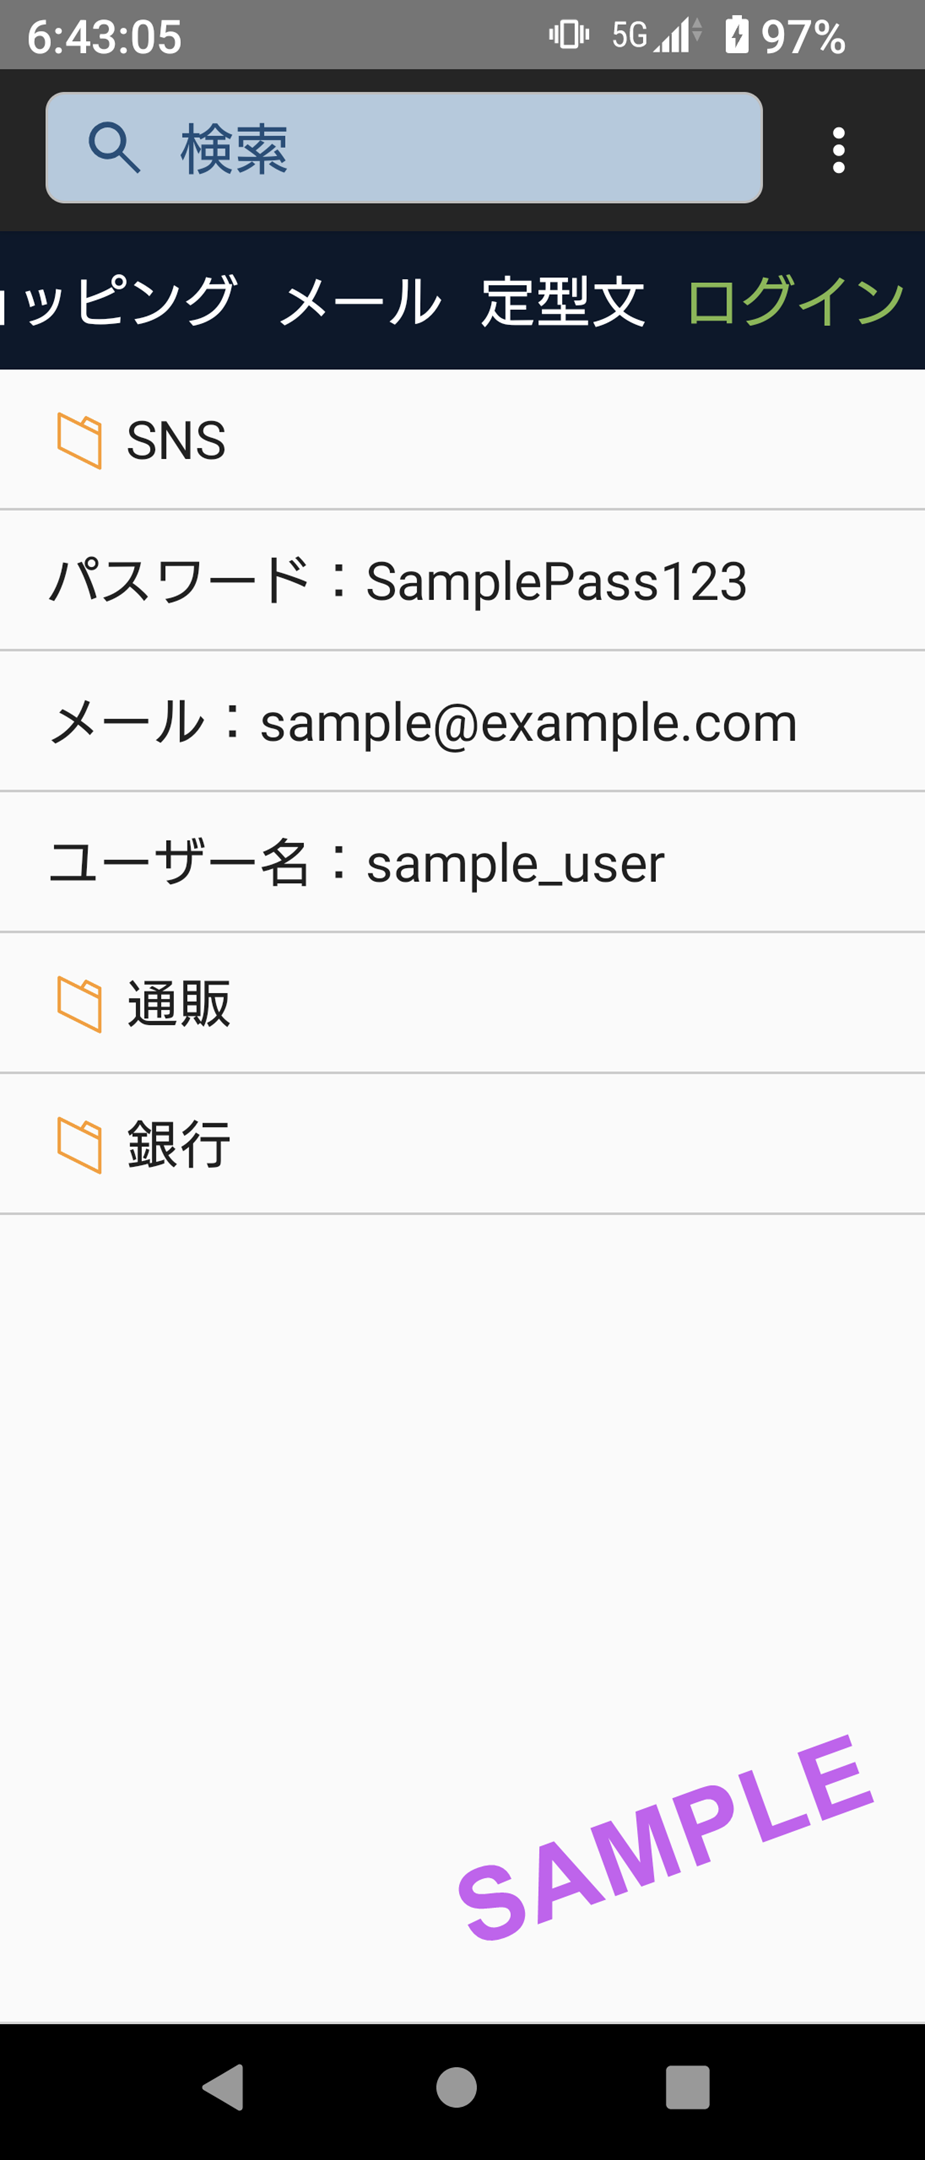The height and width of the screenshot is (2160, 925).
Task: Tap the magnifying glass search icon
Action: (x=114, y=148)
